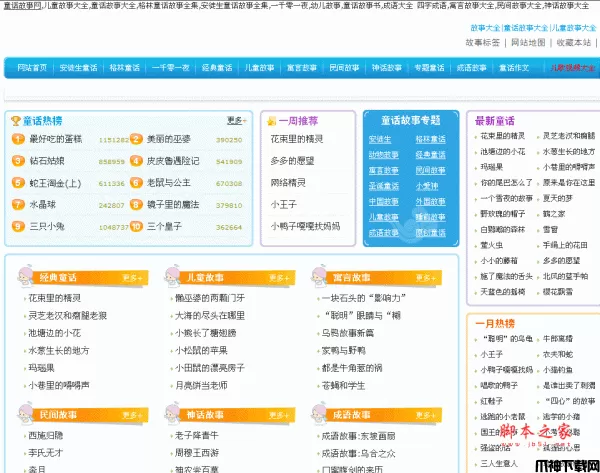Click rank 1 badge next to 最好吃的蛋糕
This screenshot has width=600, height=473.
point(18,139)
